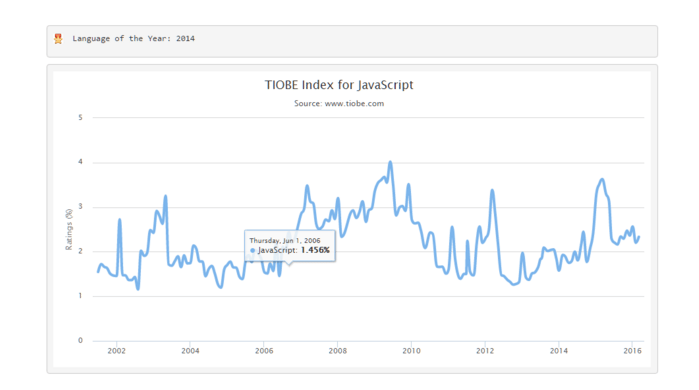Click the award medal icon
The image size is (699, 390).
(x=58, y=39)
